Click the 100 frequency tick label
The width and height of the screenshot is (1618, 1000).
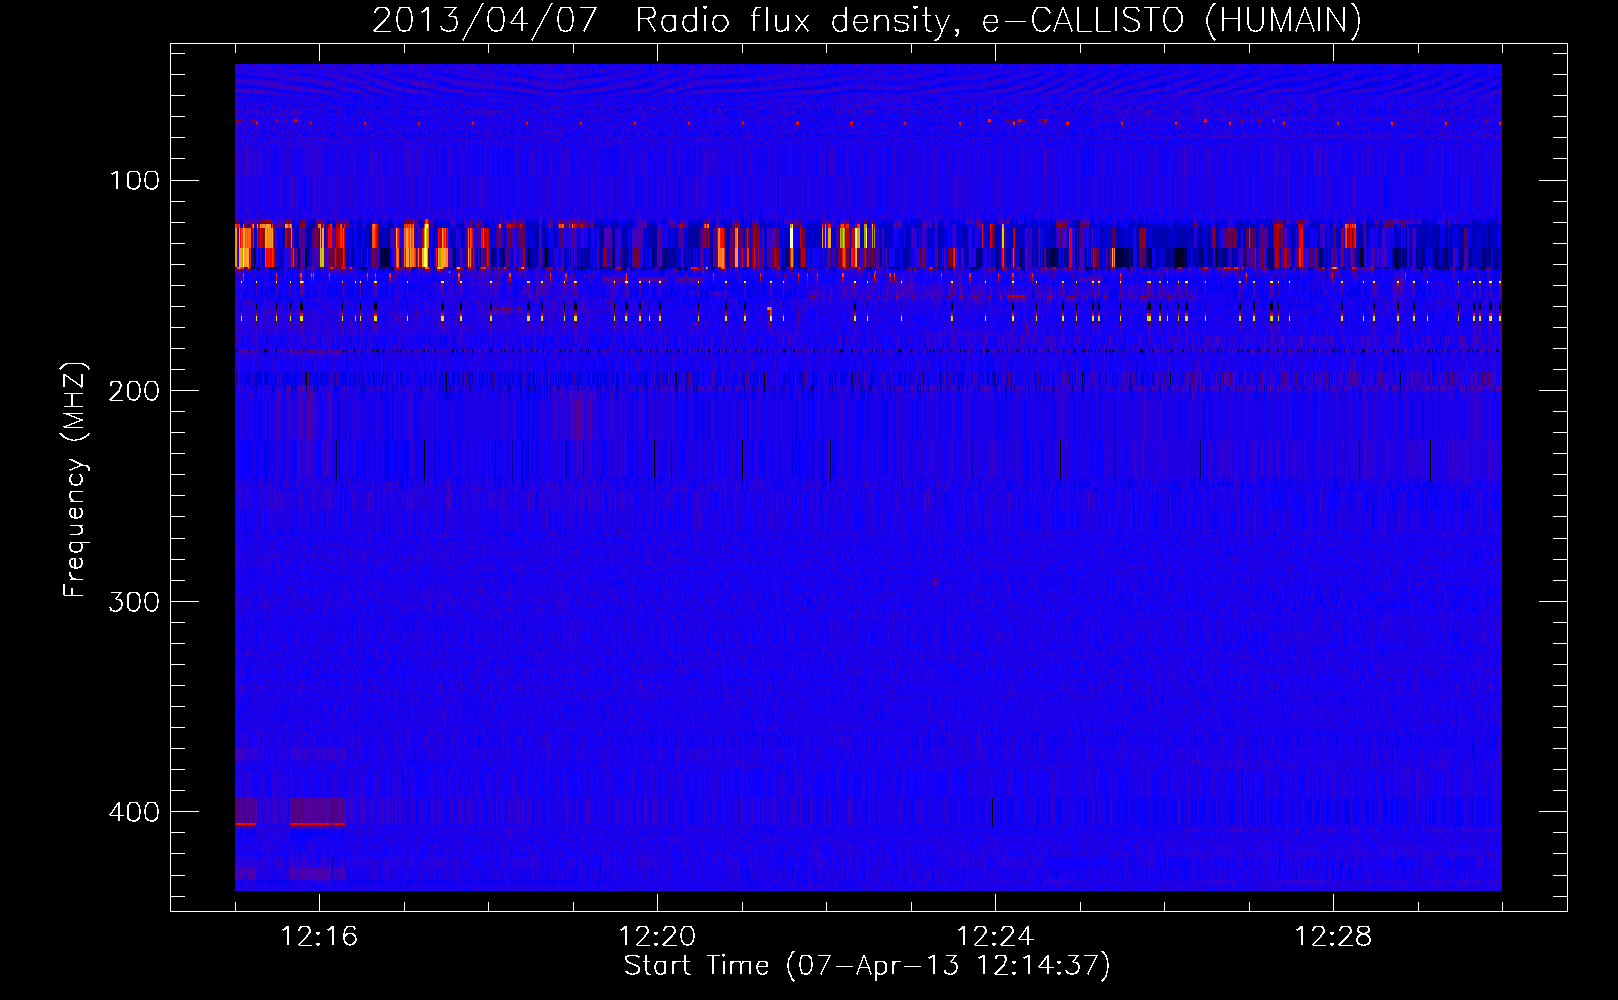click(134, 180)
